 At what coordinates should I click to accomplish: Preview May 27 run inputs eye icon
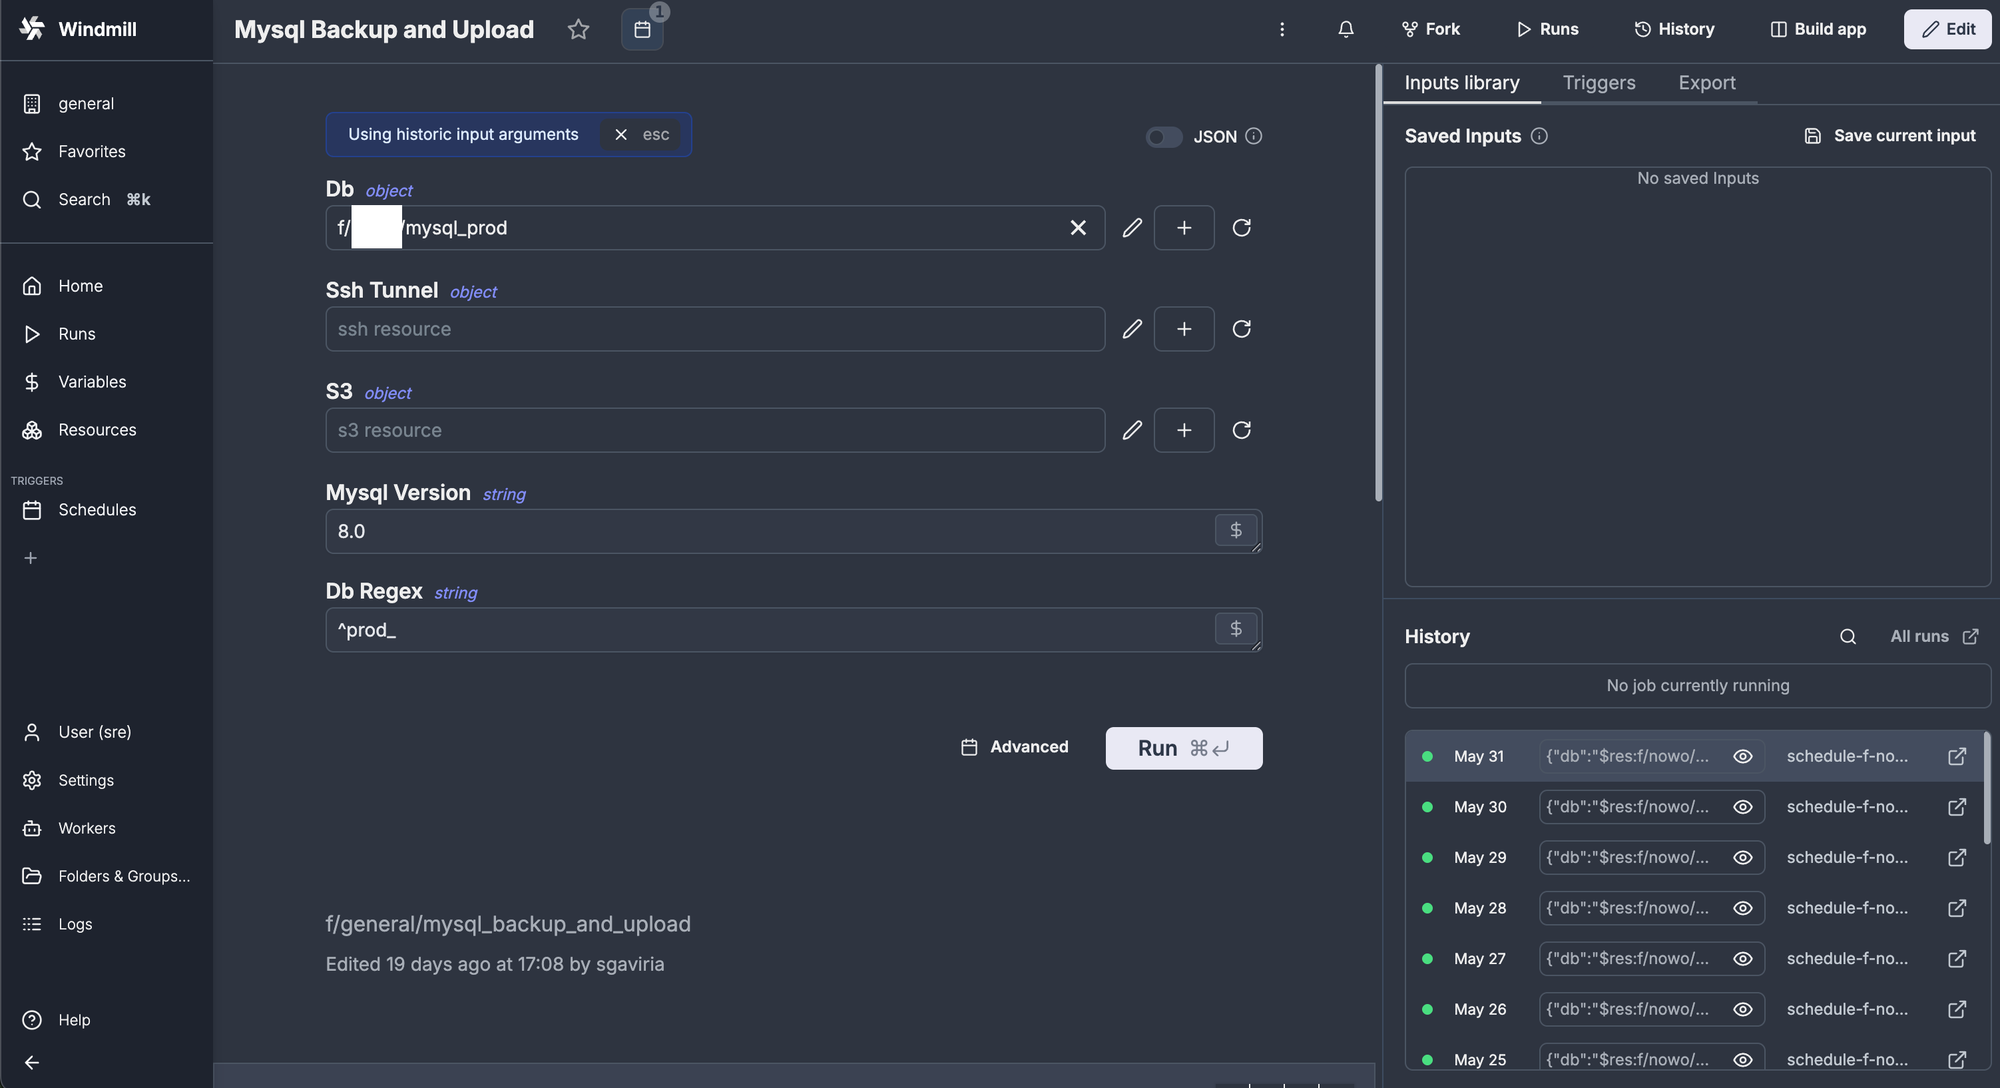pos(1743,959)
